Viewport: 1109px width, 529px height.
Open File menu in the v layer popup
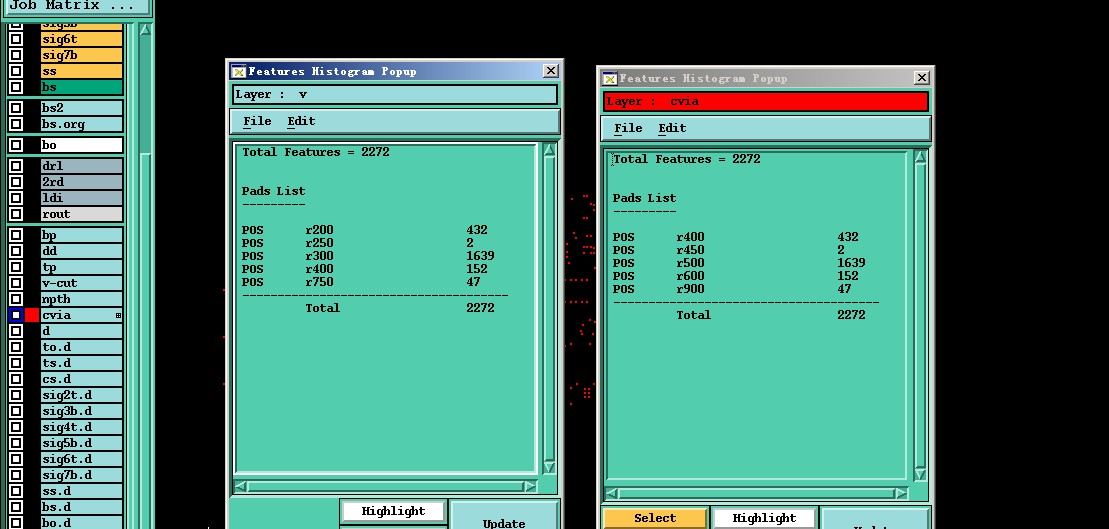[x=257, y=121]
